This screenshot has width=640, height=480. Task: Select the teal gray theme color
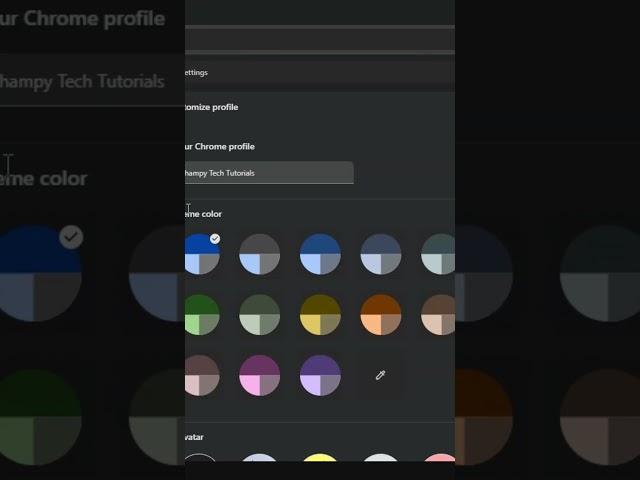click(438, 254)
